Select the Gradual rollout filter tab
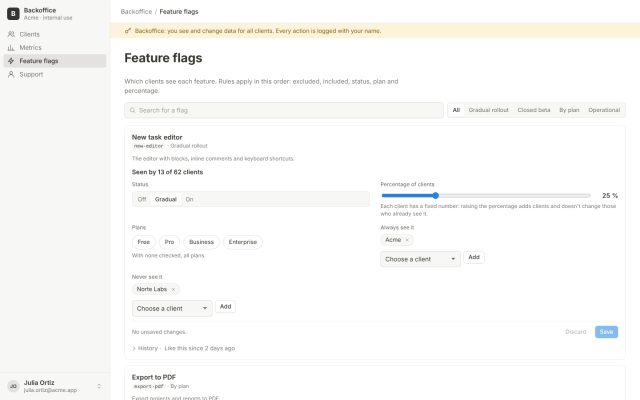This screenshot has width=640, height=400. click(x=488, y=110)
